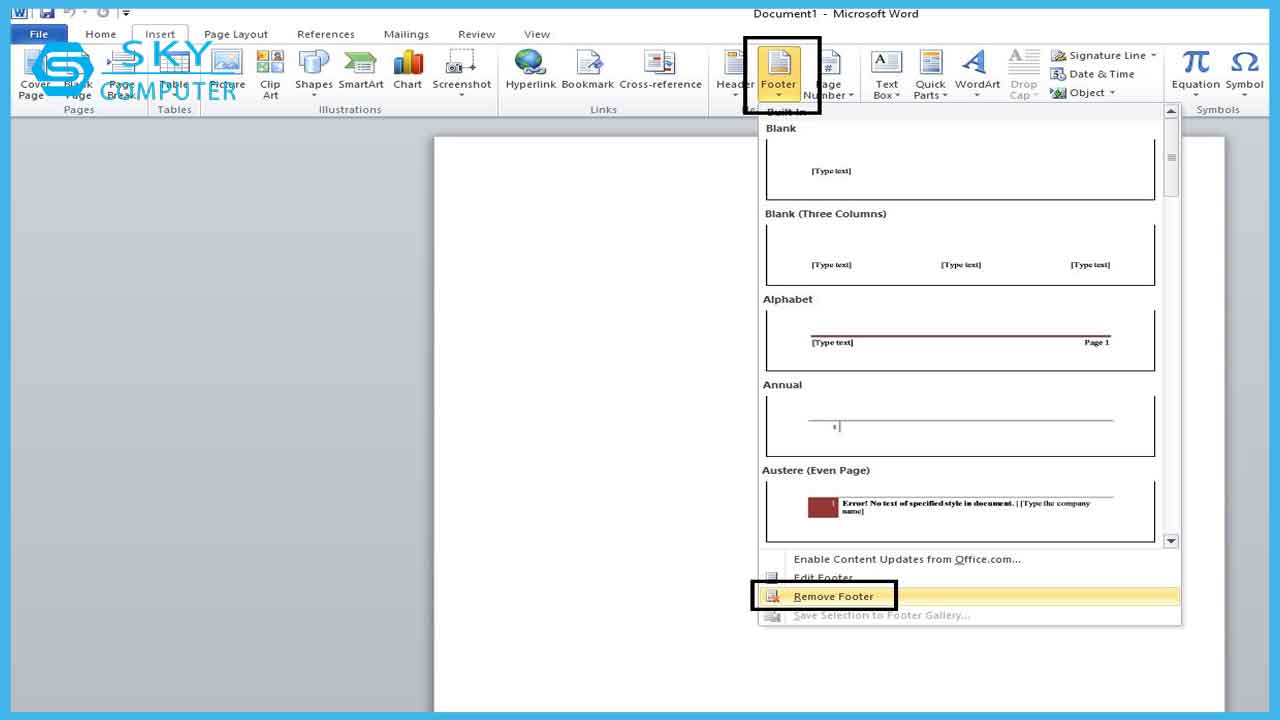Choose Edit Footer from the menu

coord(969,577)
